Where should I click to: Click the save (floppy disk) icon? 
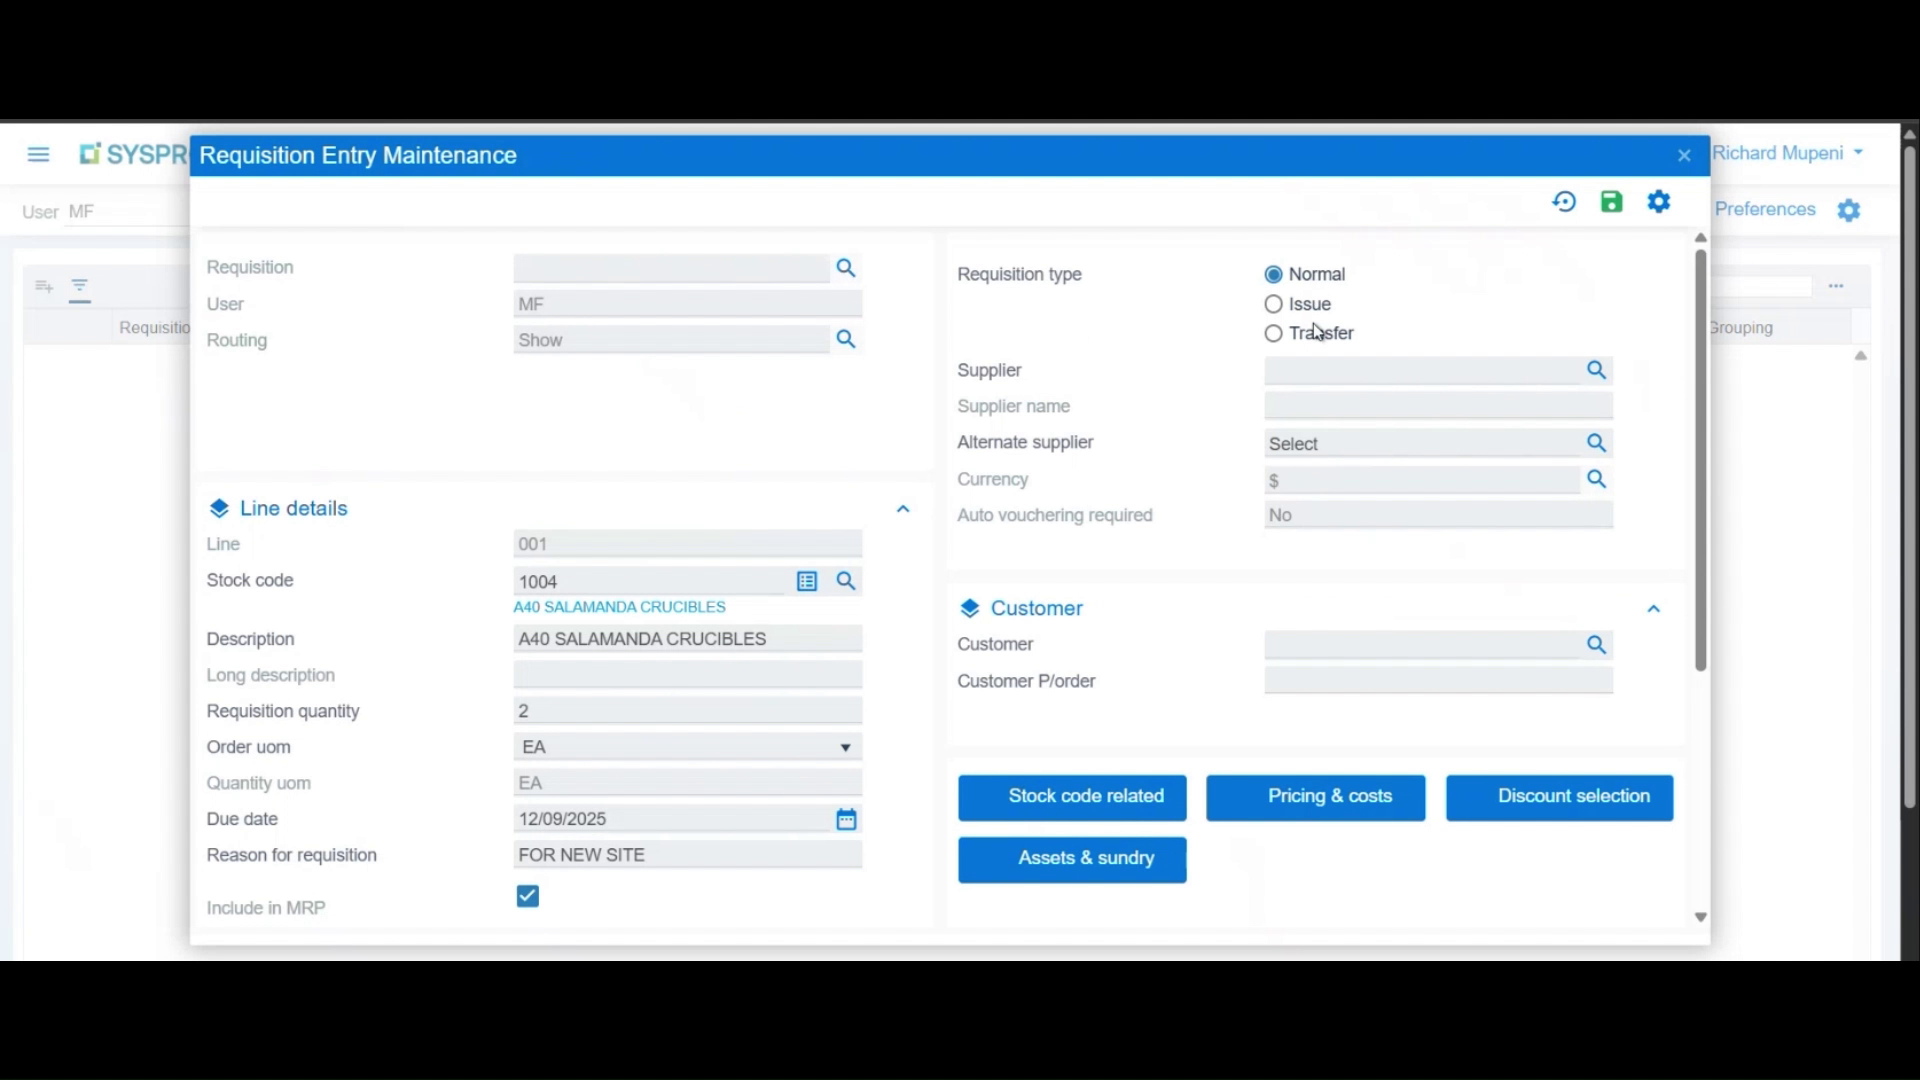click(x=1611, y=201)
